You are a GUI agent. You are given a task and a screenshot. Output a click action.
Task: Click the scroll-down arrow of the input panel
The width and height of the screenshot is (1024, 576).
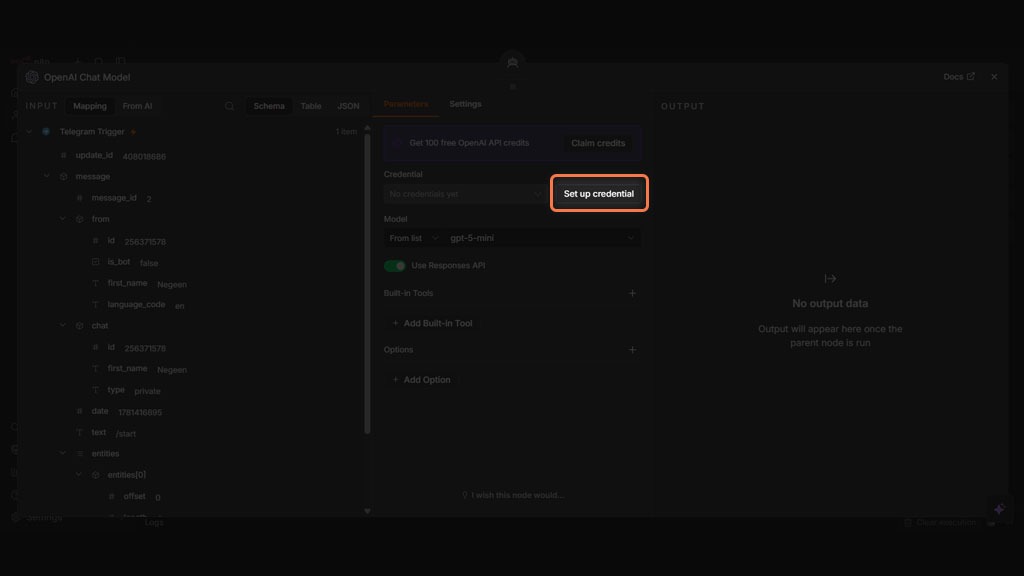pos(367,511)
